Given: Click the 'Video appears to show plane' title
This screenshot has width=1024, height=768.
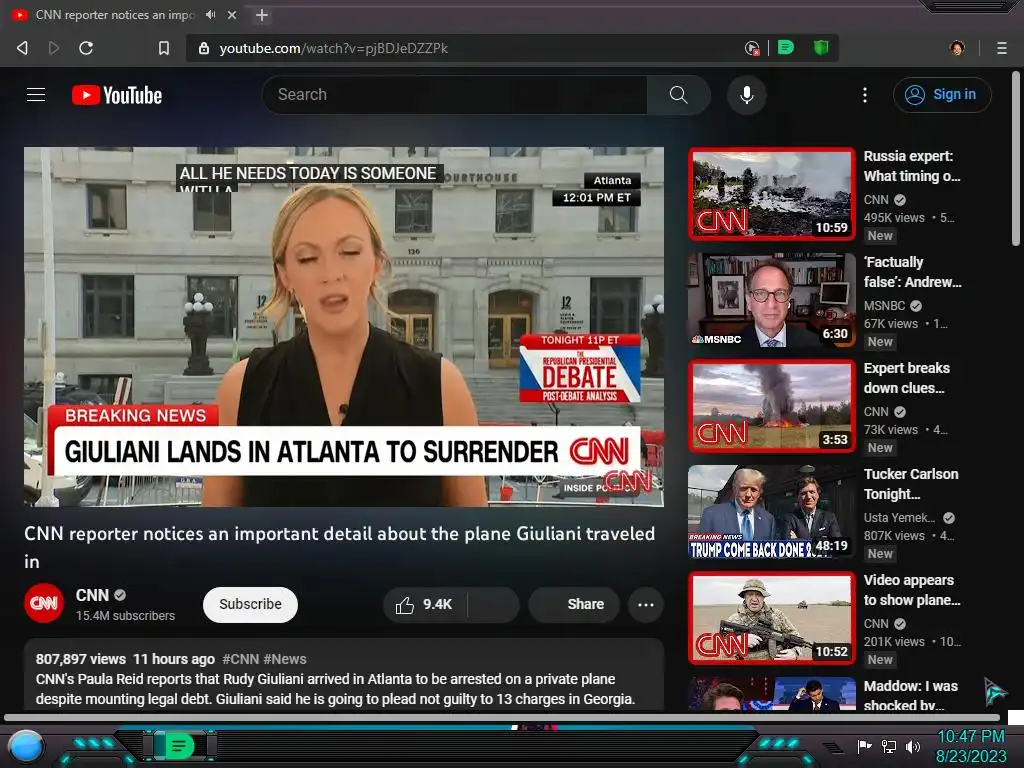Looking at the screenshot, I should pos(912,590).
